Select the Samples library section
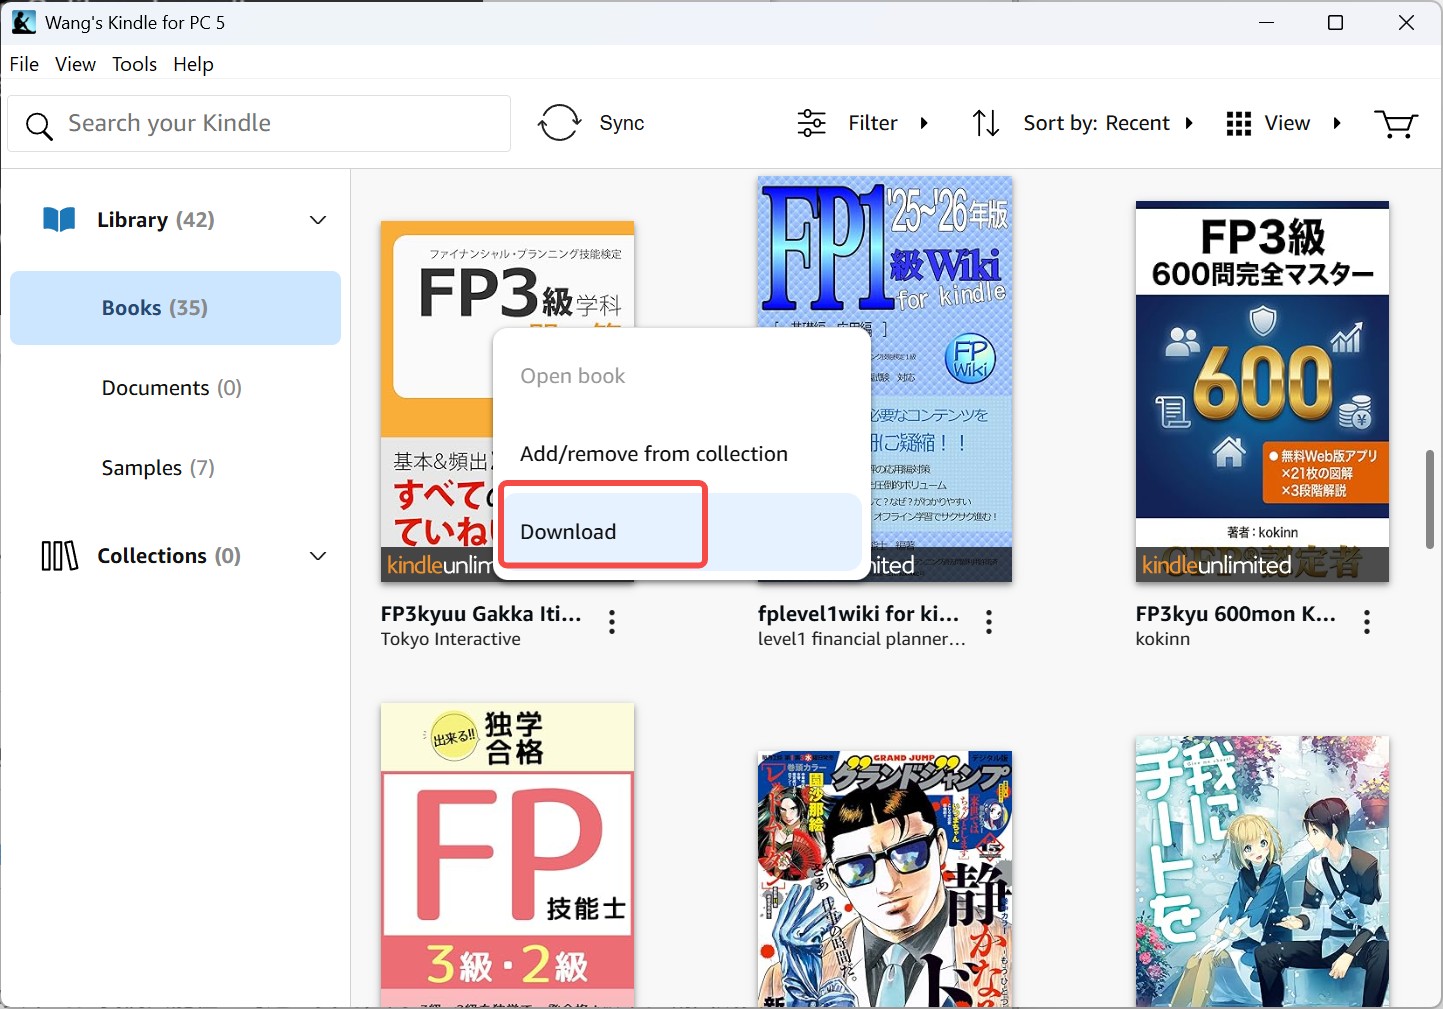This screenshot has width=1443, height=1009. click(x=158, y=467)
